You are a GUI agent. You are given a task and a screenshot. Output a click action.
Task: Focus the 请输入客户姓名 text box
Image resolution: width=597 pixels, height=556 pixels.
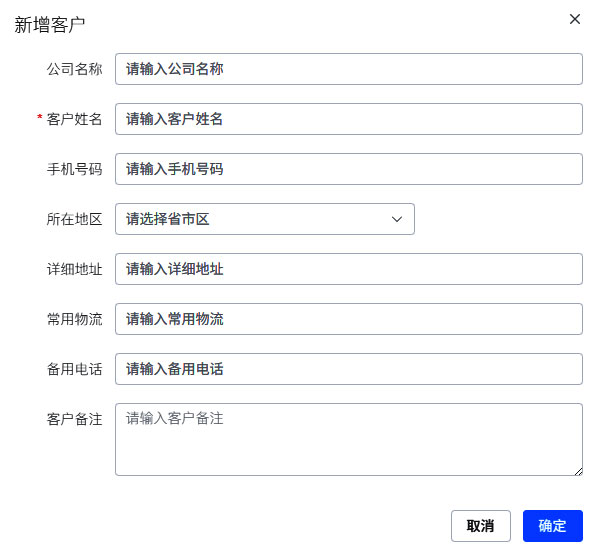(349, 119)
